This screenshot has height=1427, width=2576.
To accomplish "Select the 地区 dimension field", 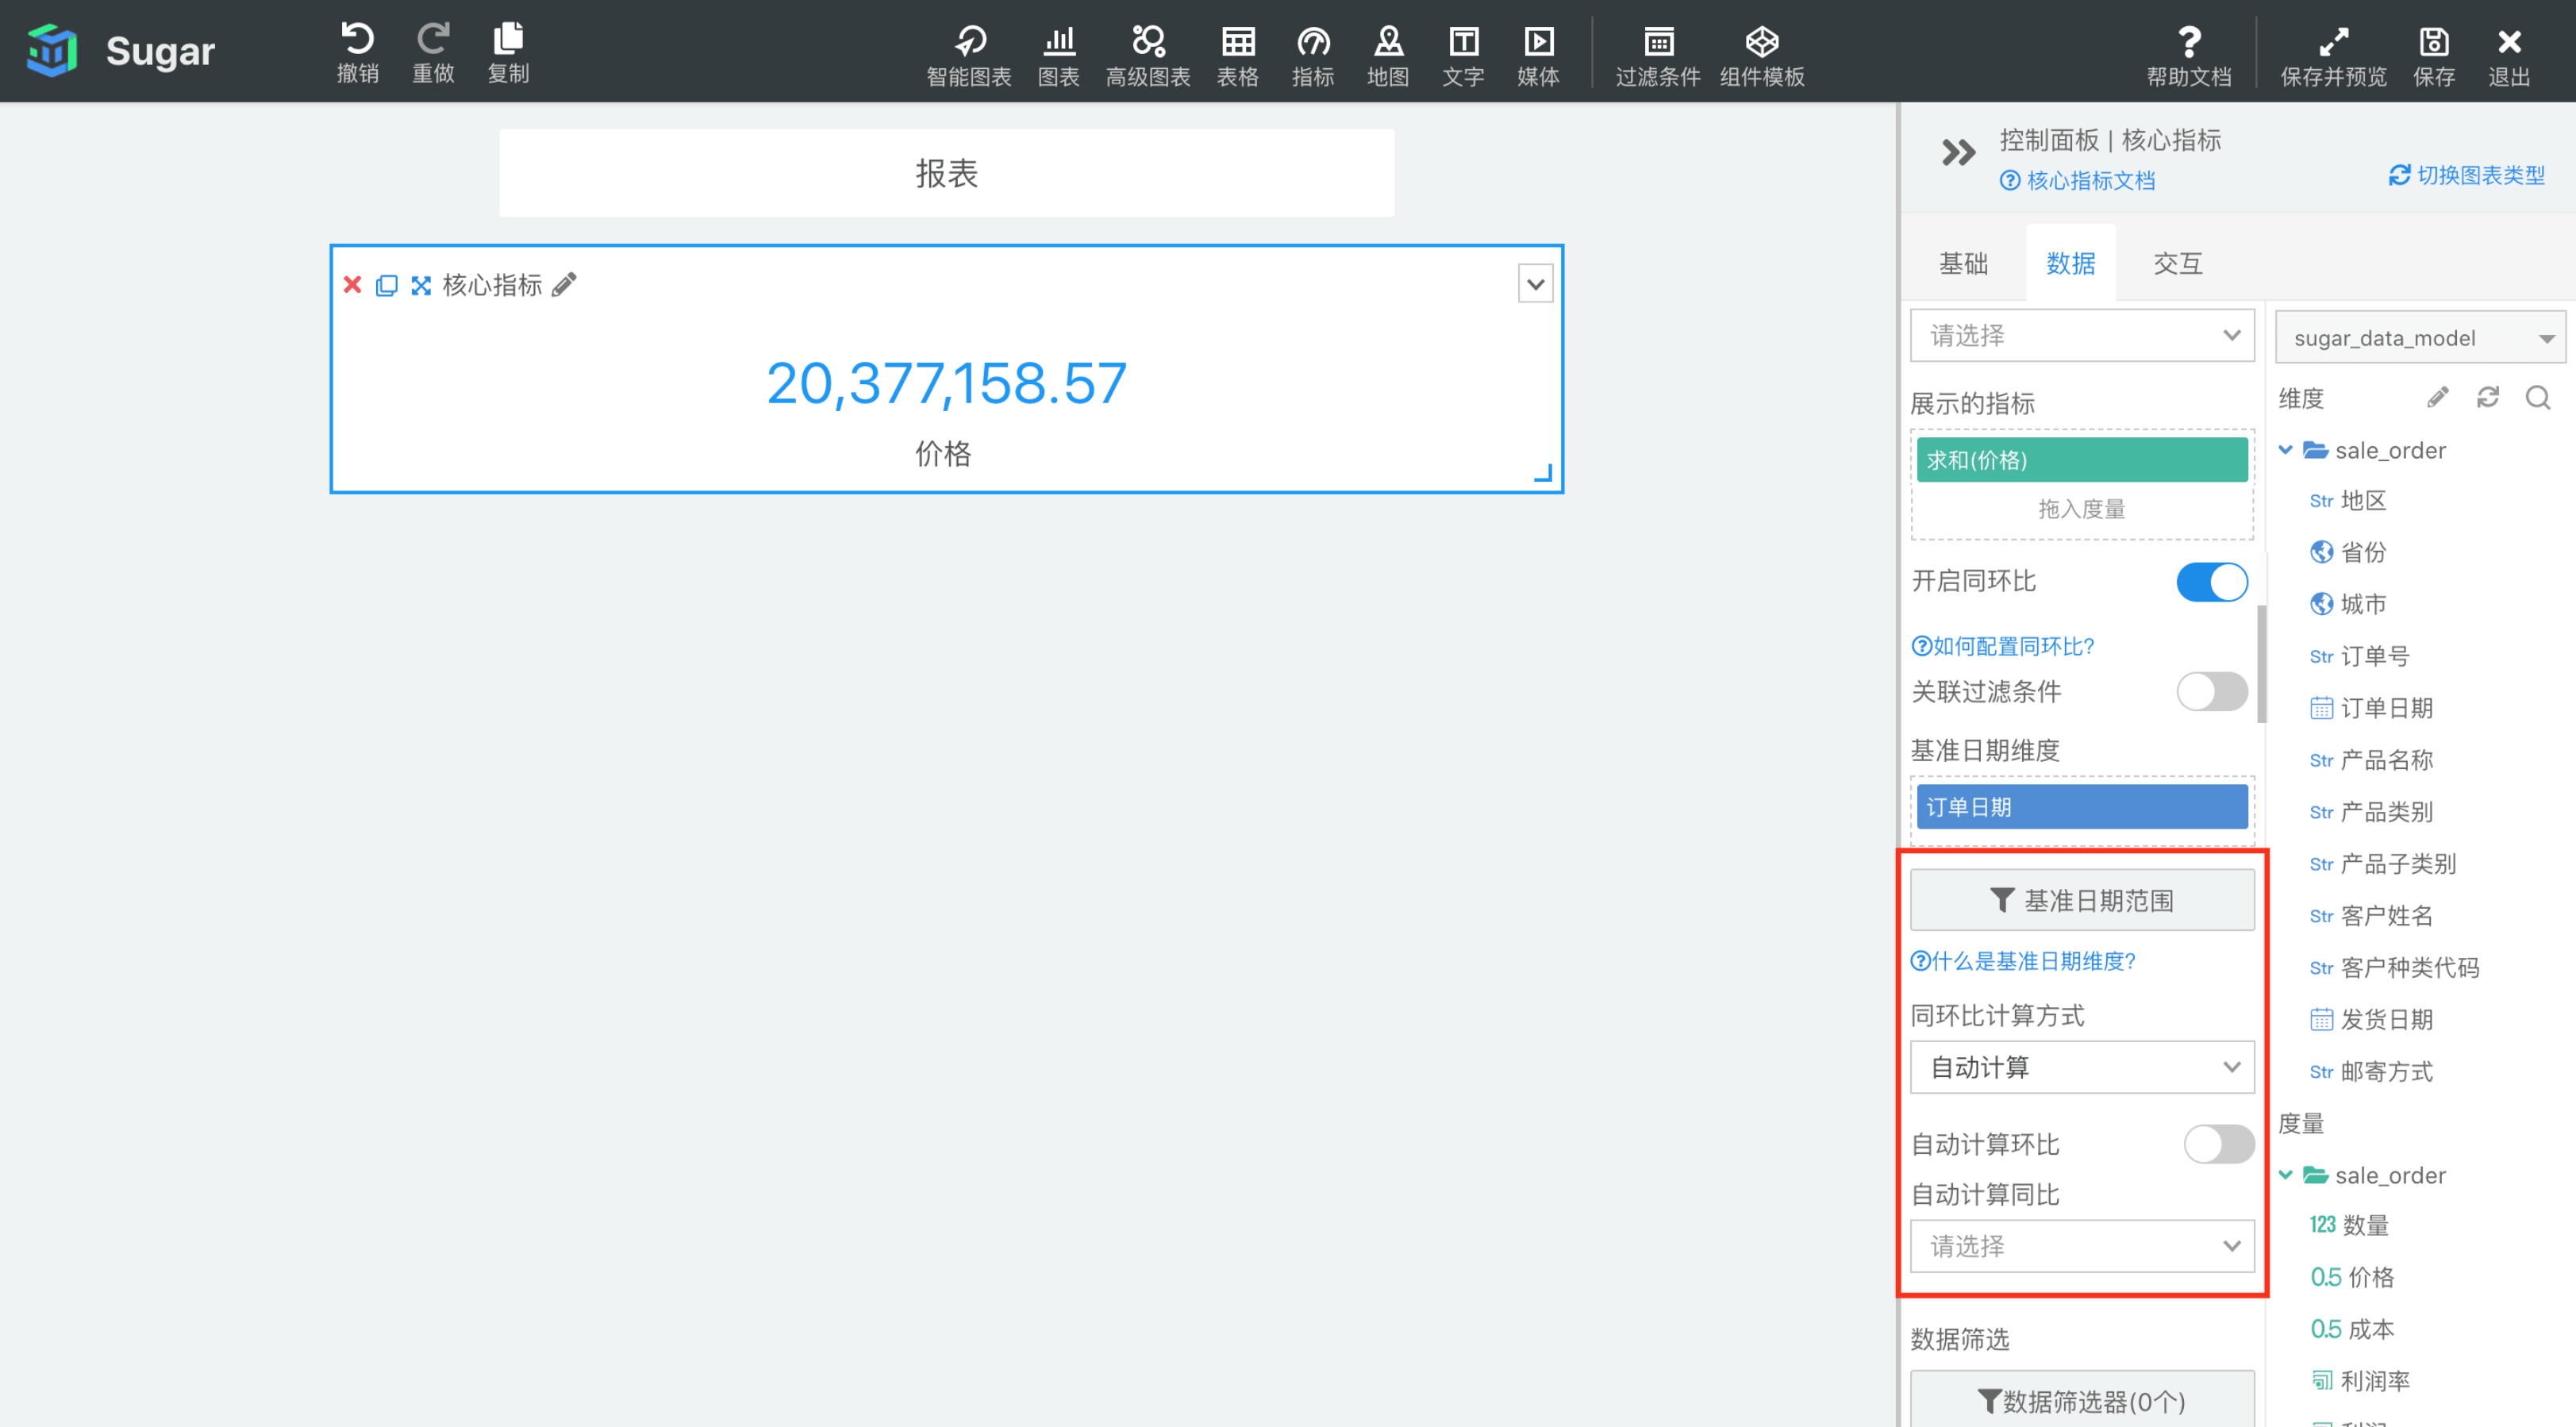I will (2348, 500).
